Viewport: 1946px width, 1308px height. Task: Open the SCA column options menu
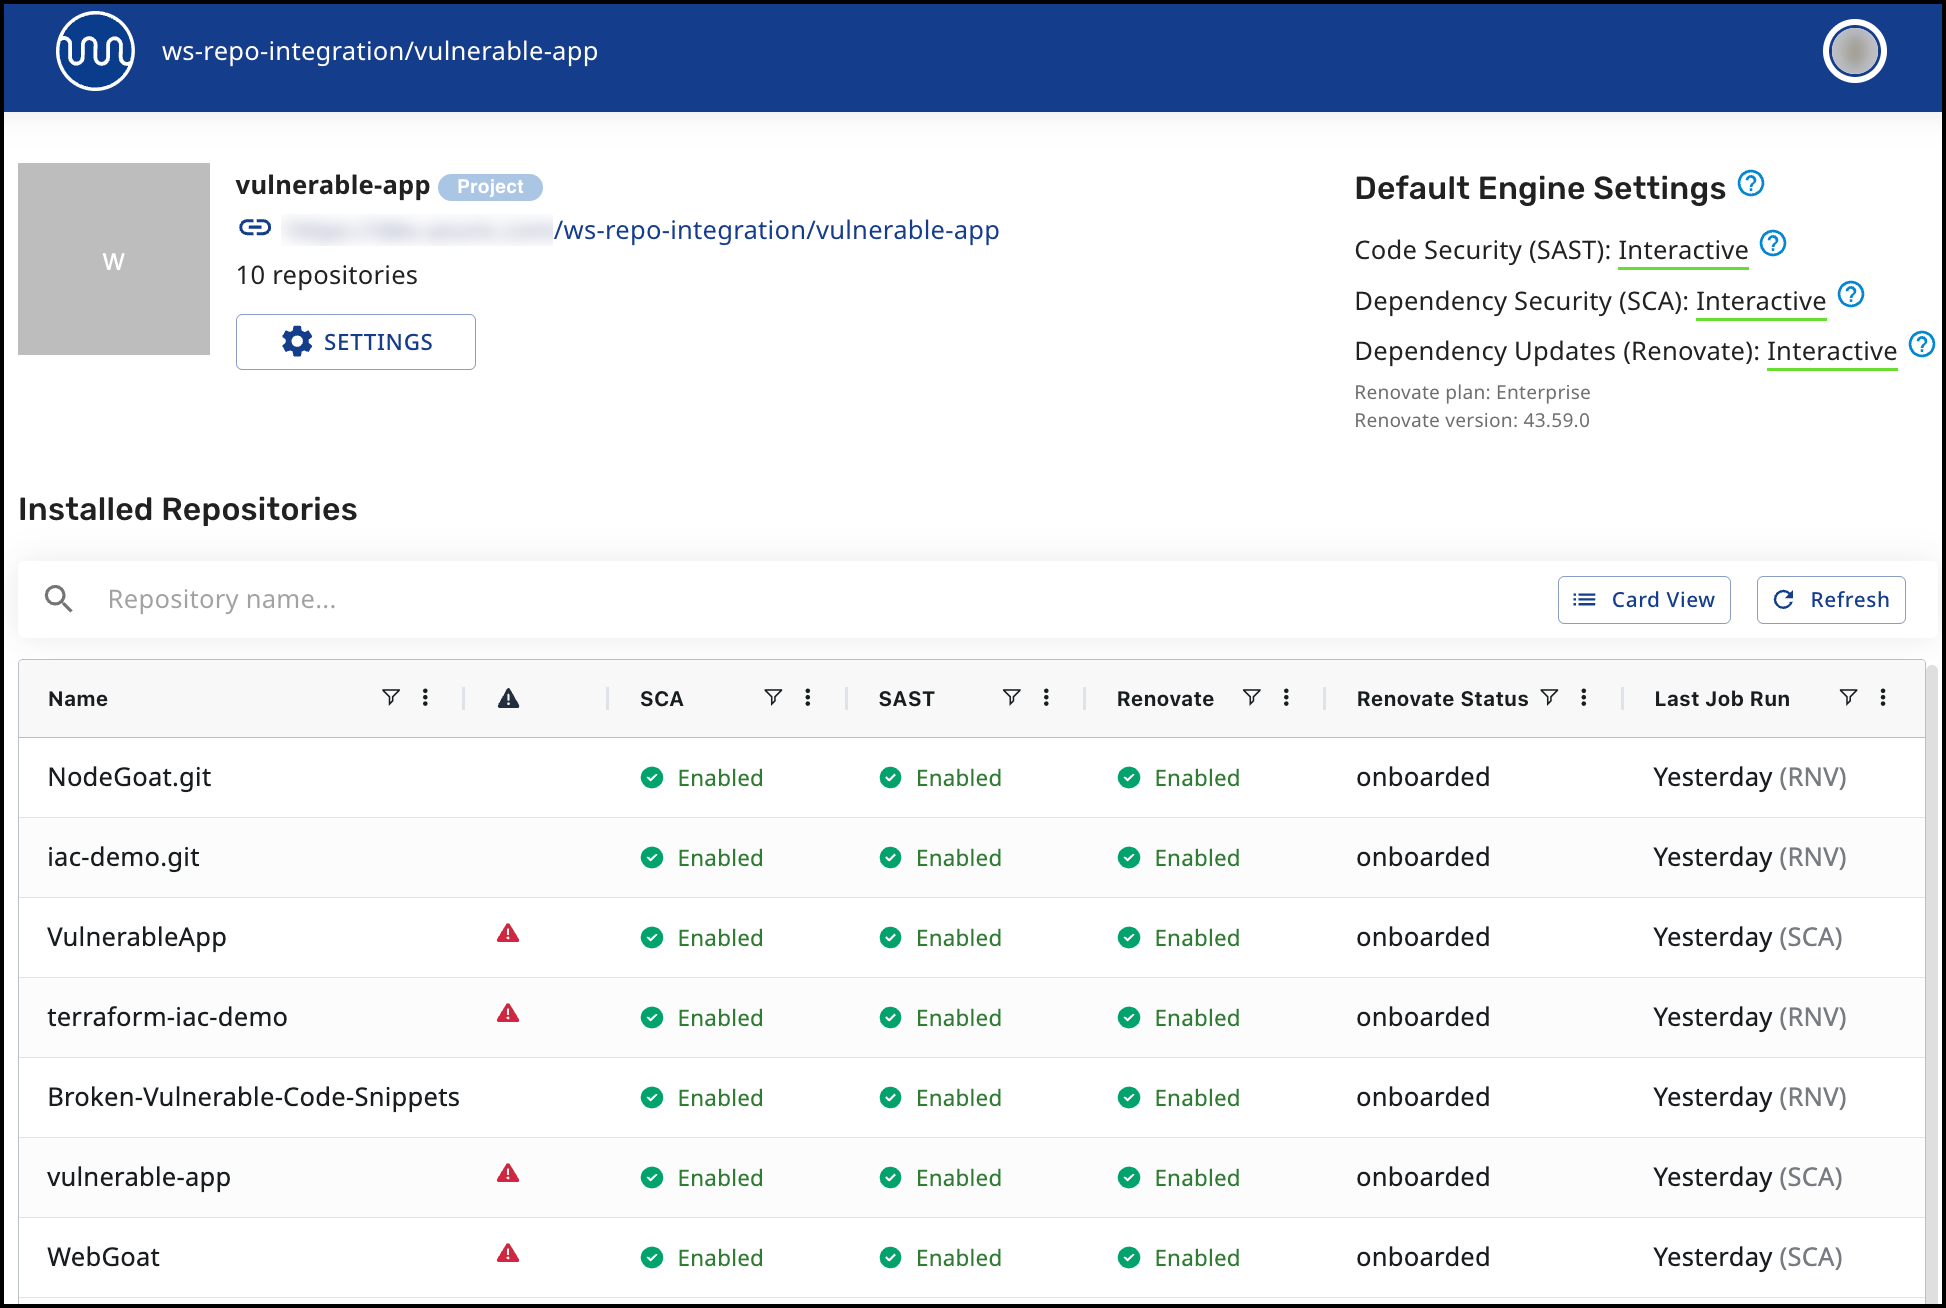point(808,697)
